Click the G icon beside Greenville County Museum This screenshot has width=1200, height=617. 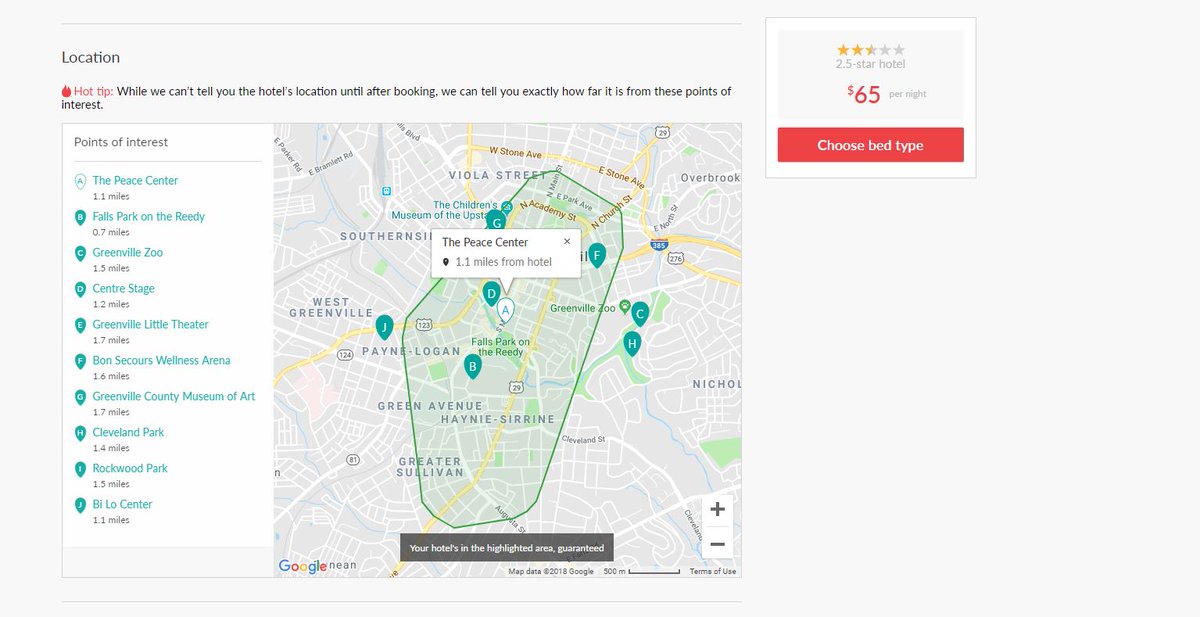[x=80, y=397]
